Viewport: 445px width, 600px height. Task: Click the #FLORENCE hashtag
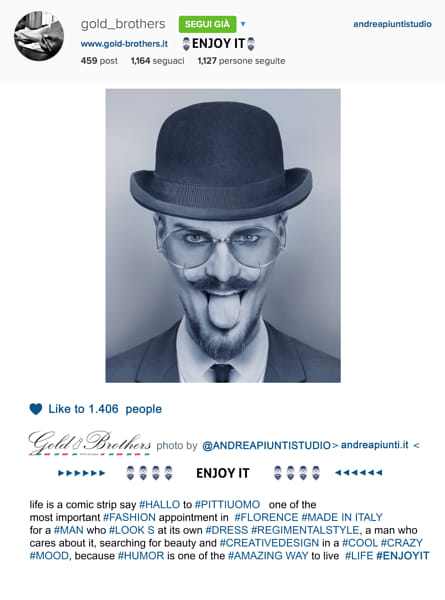click(266, 517)
